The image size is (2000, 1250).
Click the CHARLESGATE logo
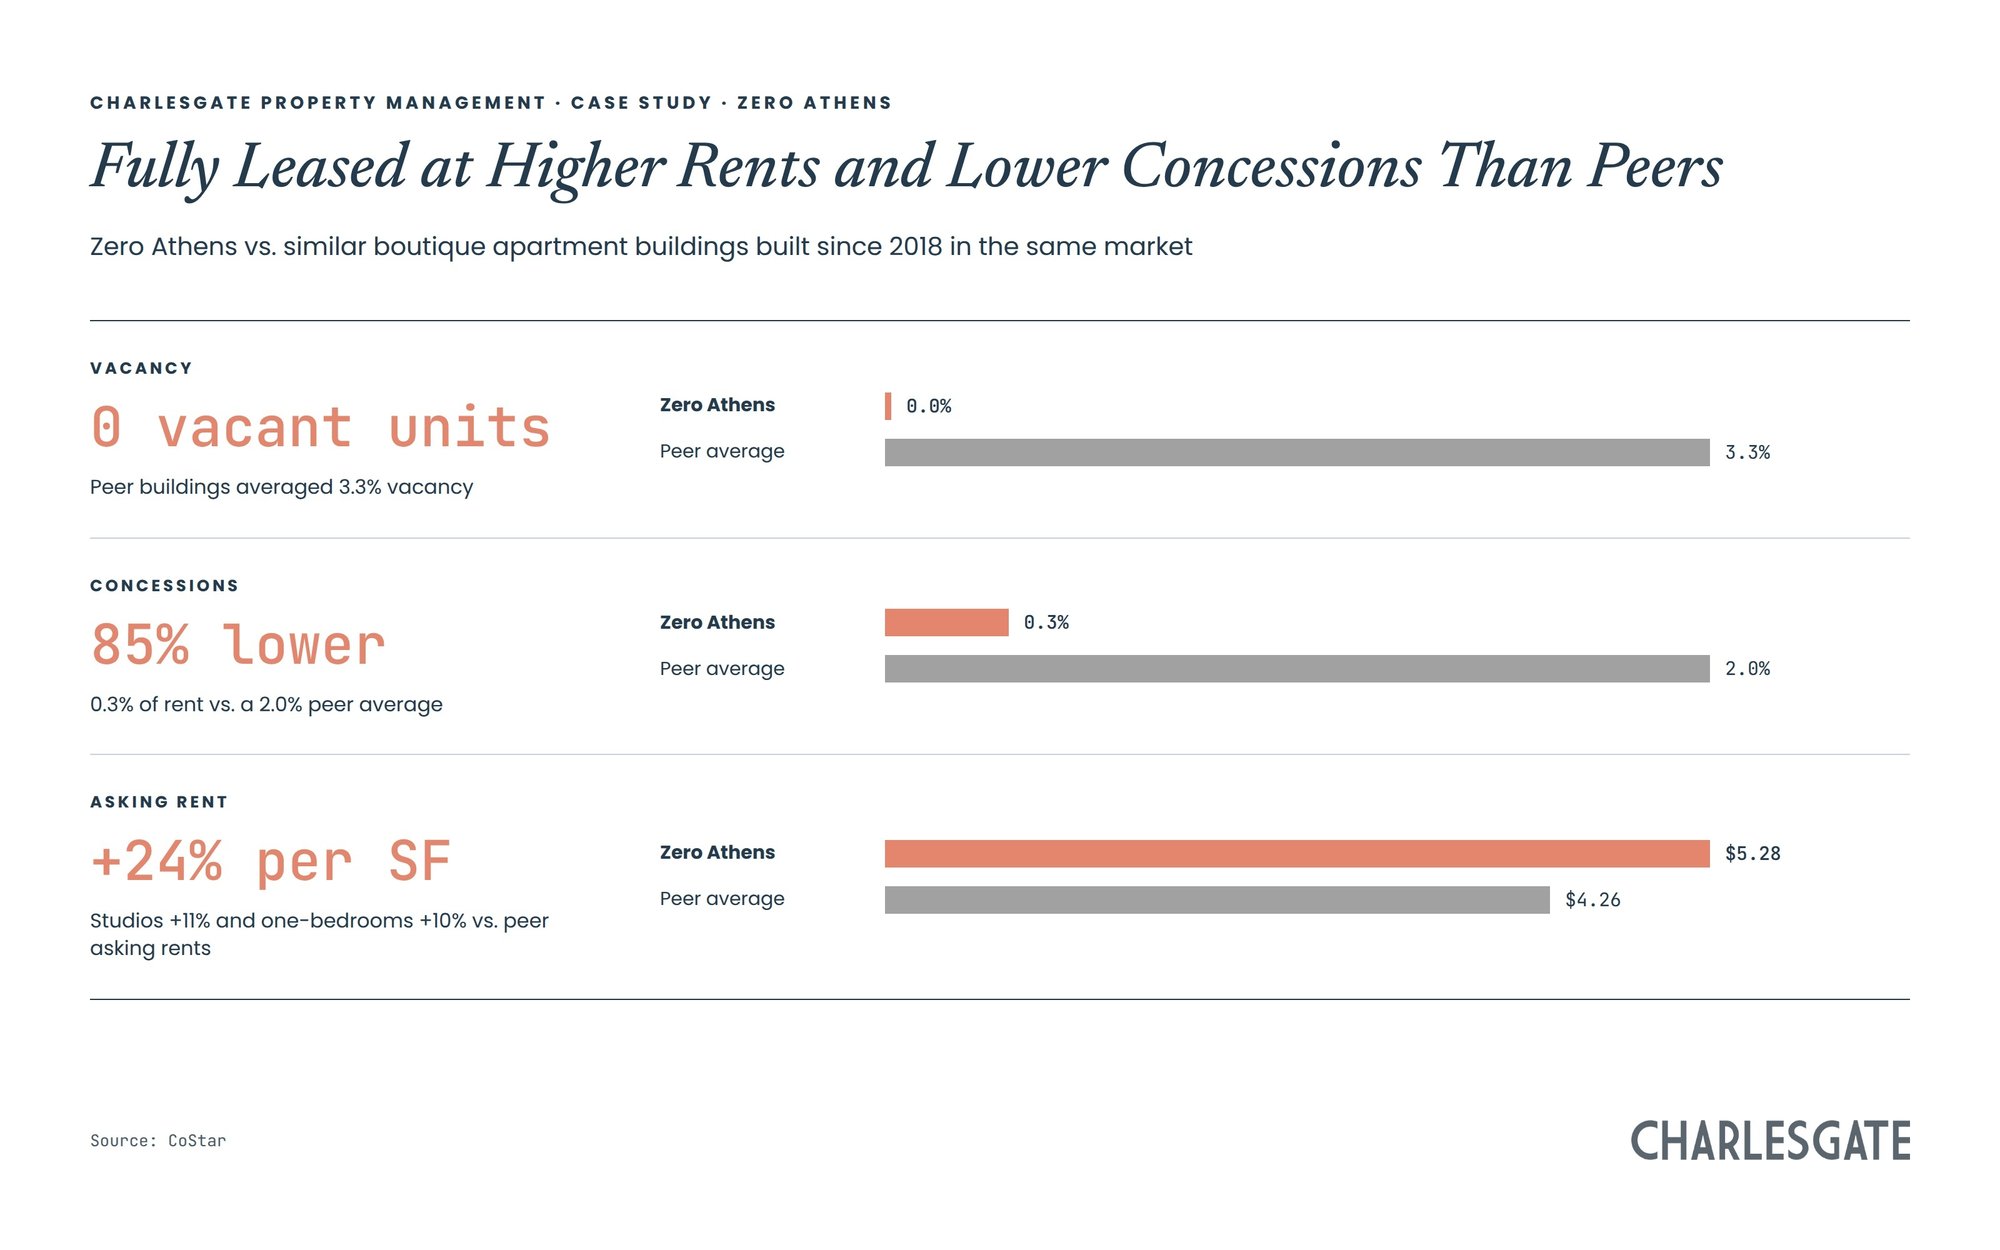coord(1770,1141)
